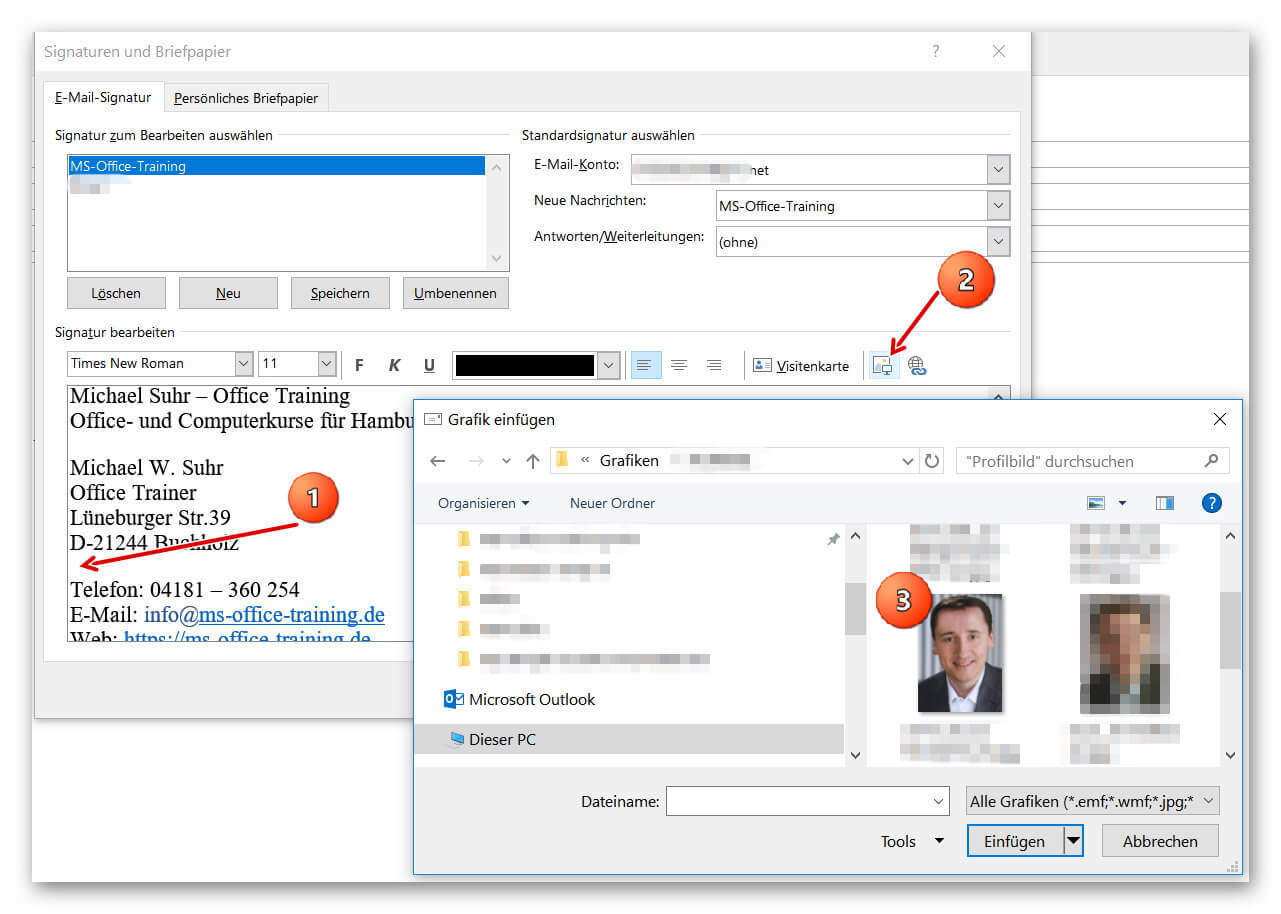Align signature text right
1281x914 pixels.
click(x=714, y=365)
